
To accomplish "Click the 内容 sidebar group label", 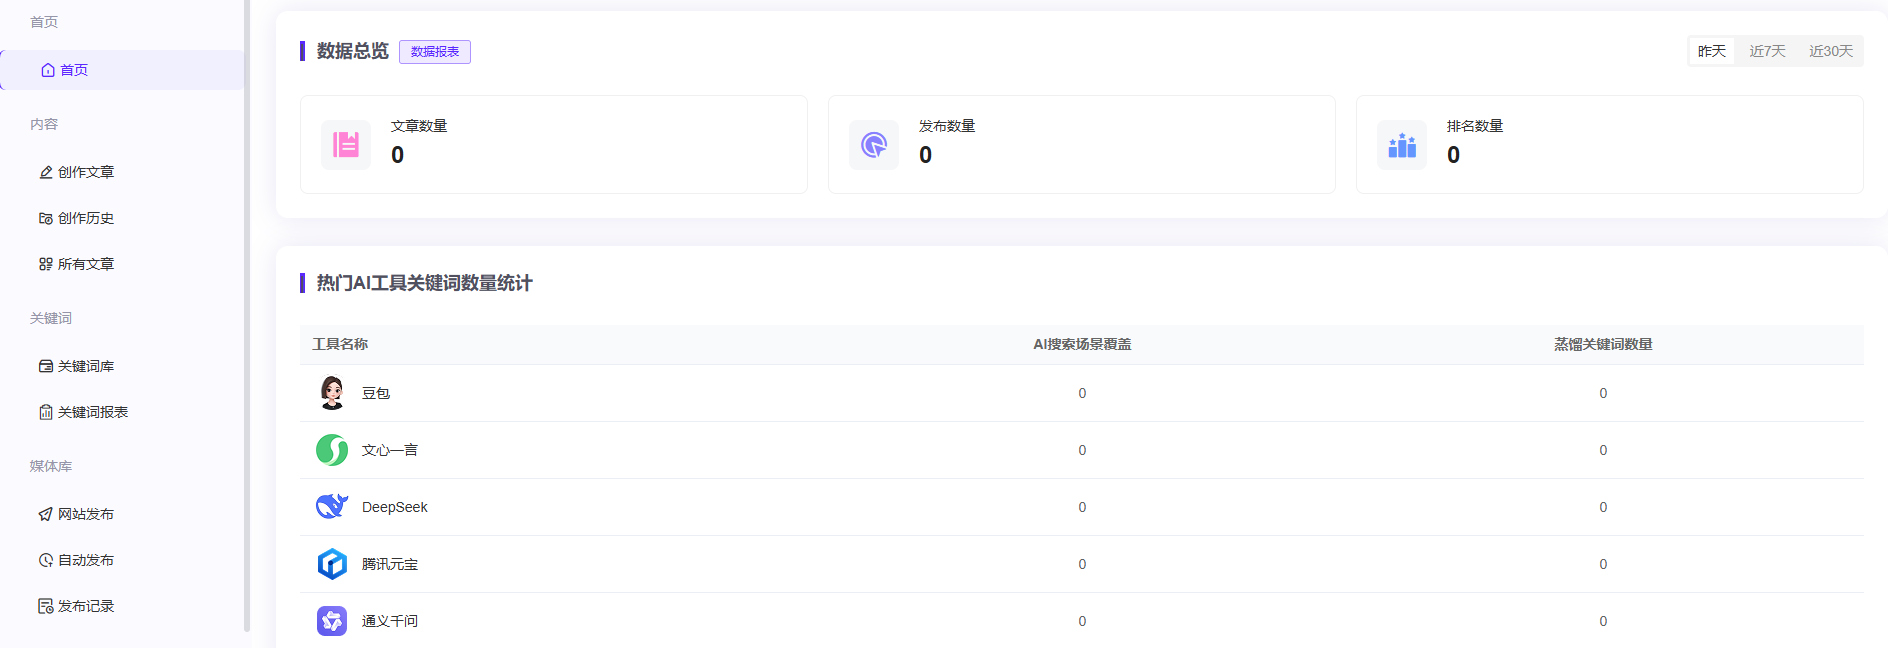I will tap(44, 124).
